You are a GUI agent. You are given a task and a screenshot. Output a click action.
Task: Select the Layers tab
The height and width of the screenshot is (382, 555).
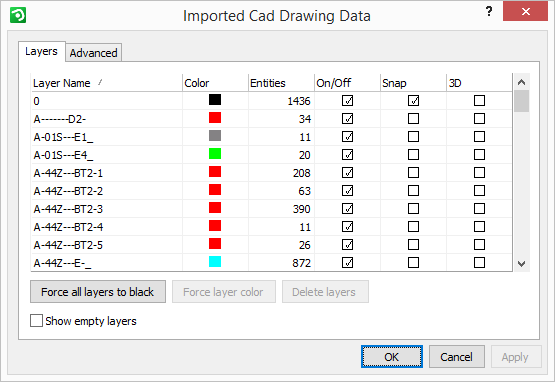click(x=41, y=51)
